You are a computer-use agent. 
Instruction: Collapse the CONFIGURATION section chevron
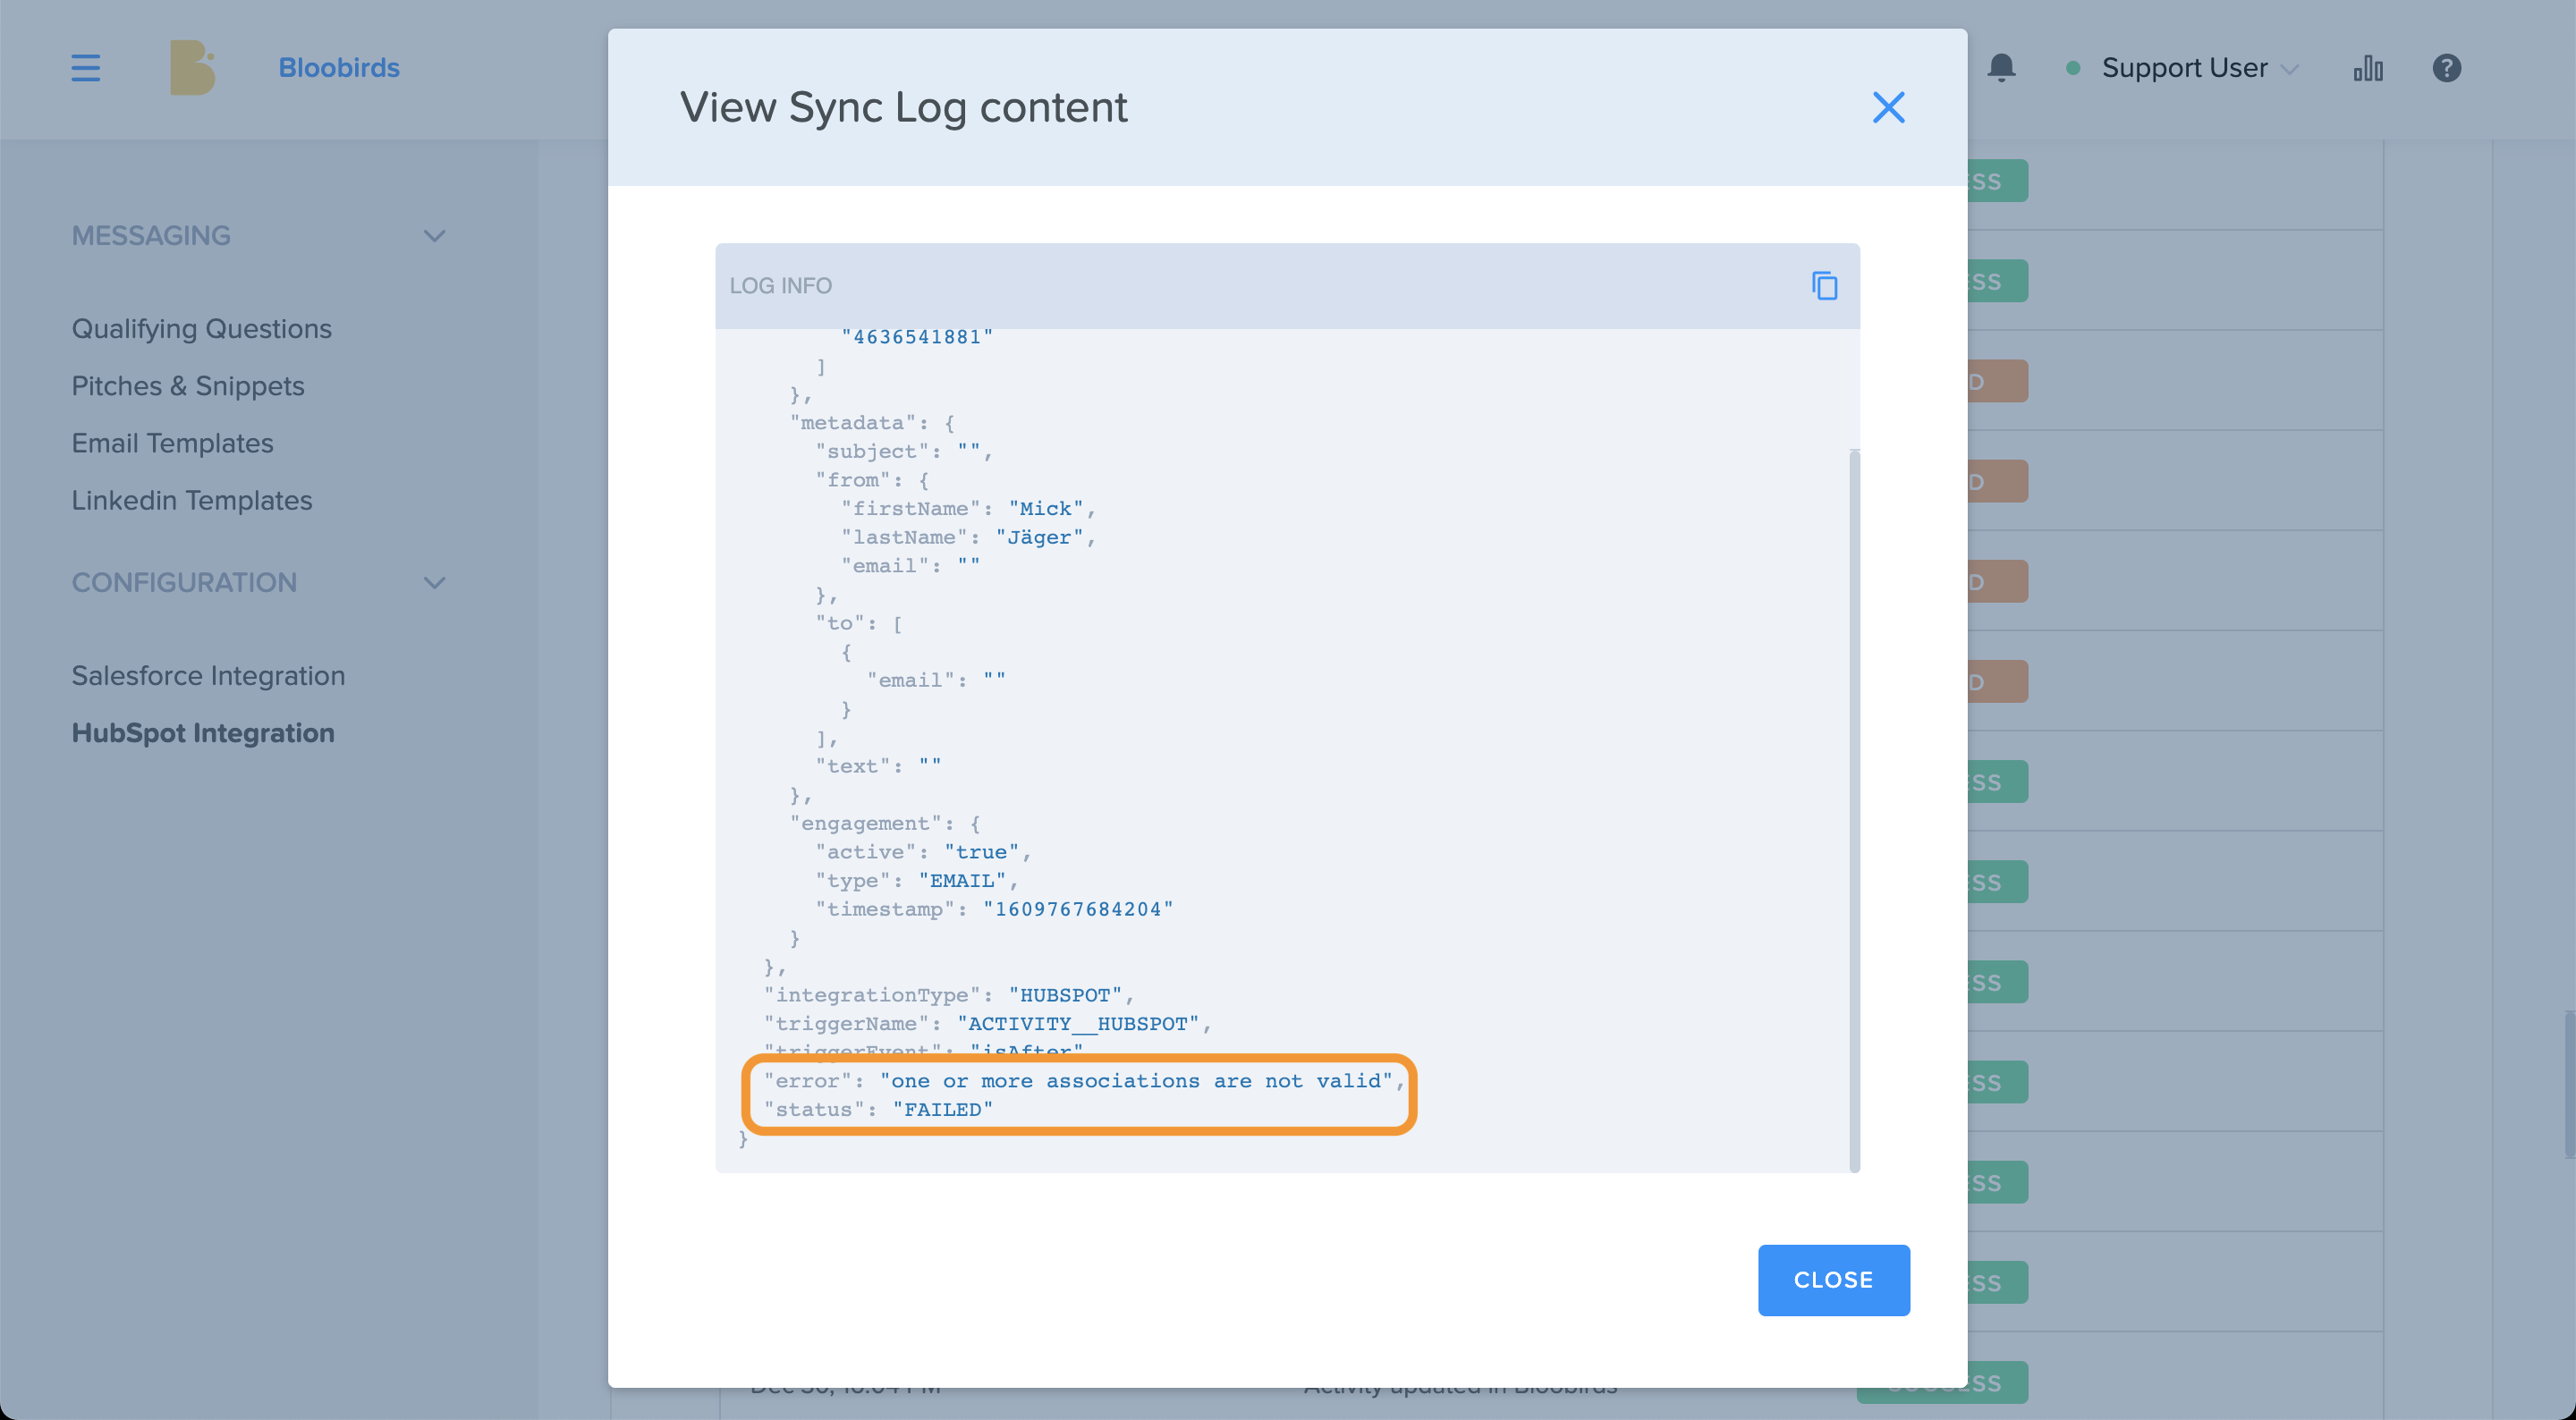coord(434,583)
